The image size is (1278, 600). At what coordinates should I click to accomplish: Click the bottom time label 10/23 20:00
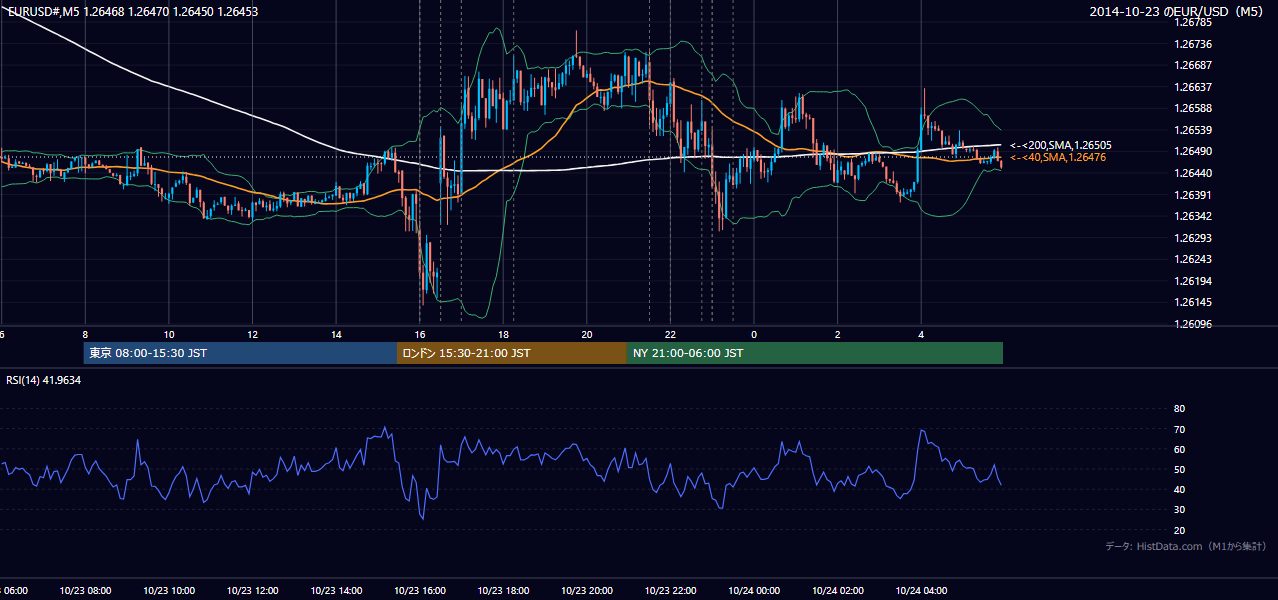point(587,591)
